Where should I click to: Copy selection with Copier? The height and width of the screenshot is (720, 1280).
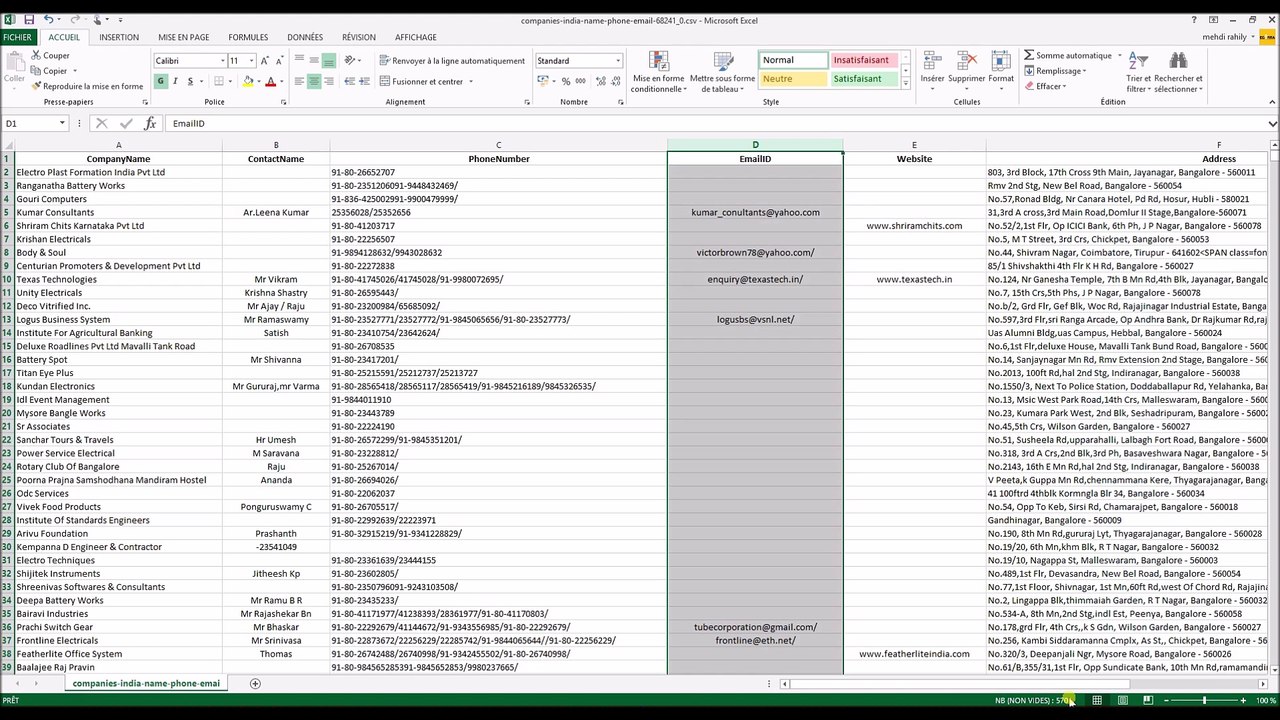click(x=49, y=71)
